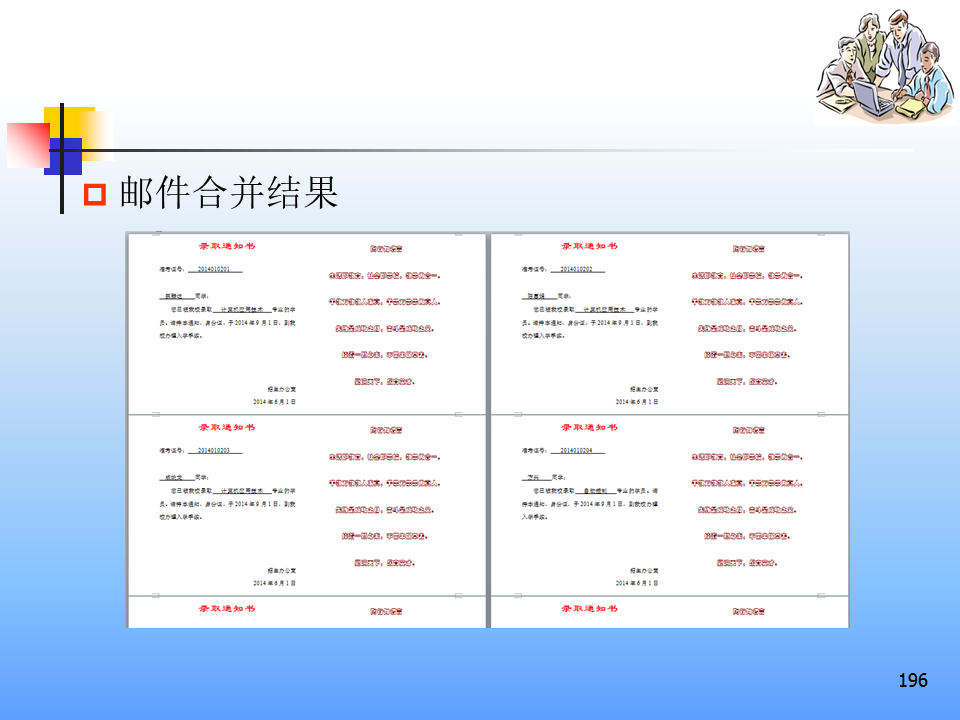Click exam number 2014010201 on the first letter
The height and width of the screenshot is (720, 960).
[x=214, y=269]
